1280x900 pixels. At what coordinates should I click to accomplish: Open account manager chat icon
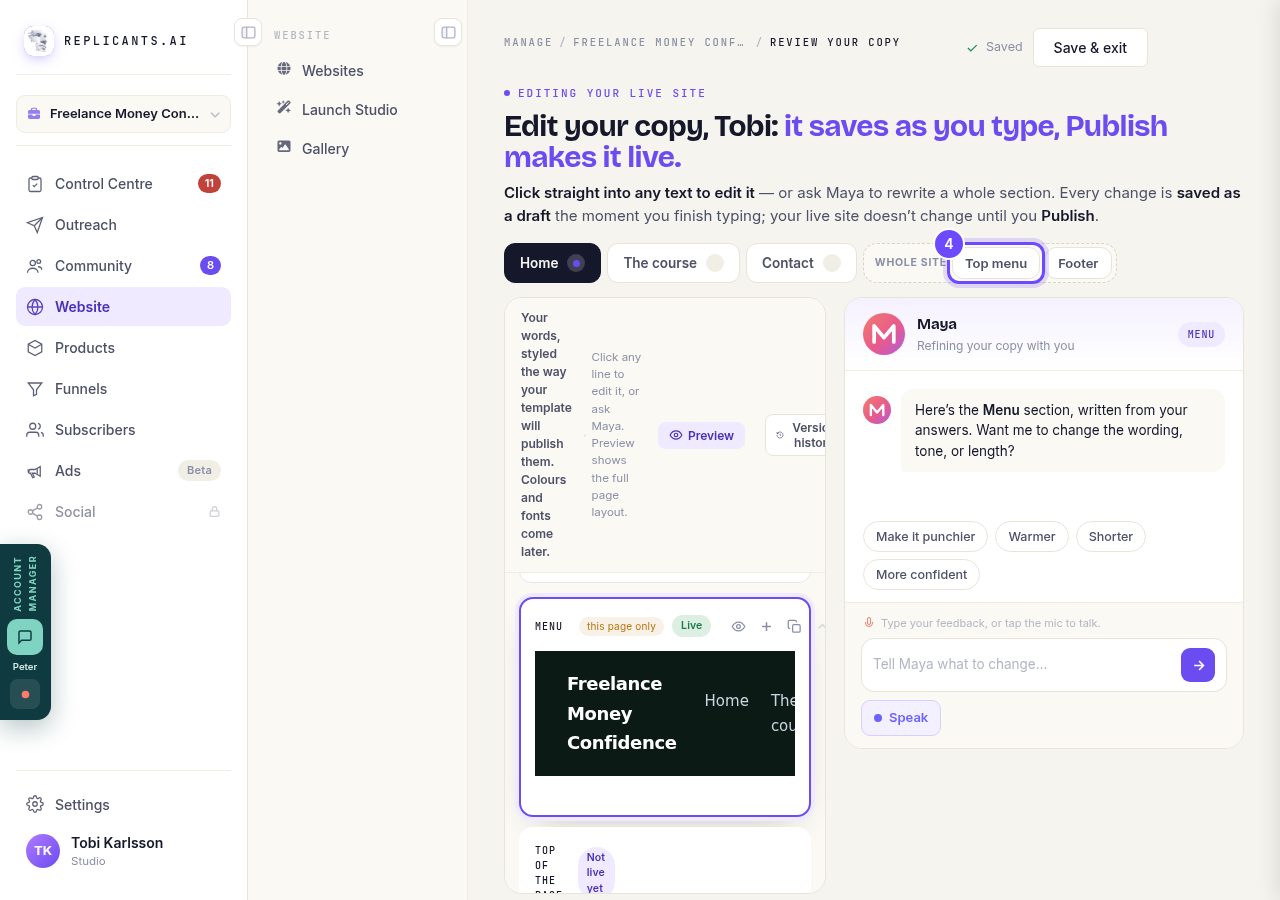pyautogui.click(x=25, y=637)
